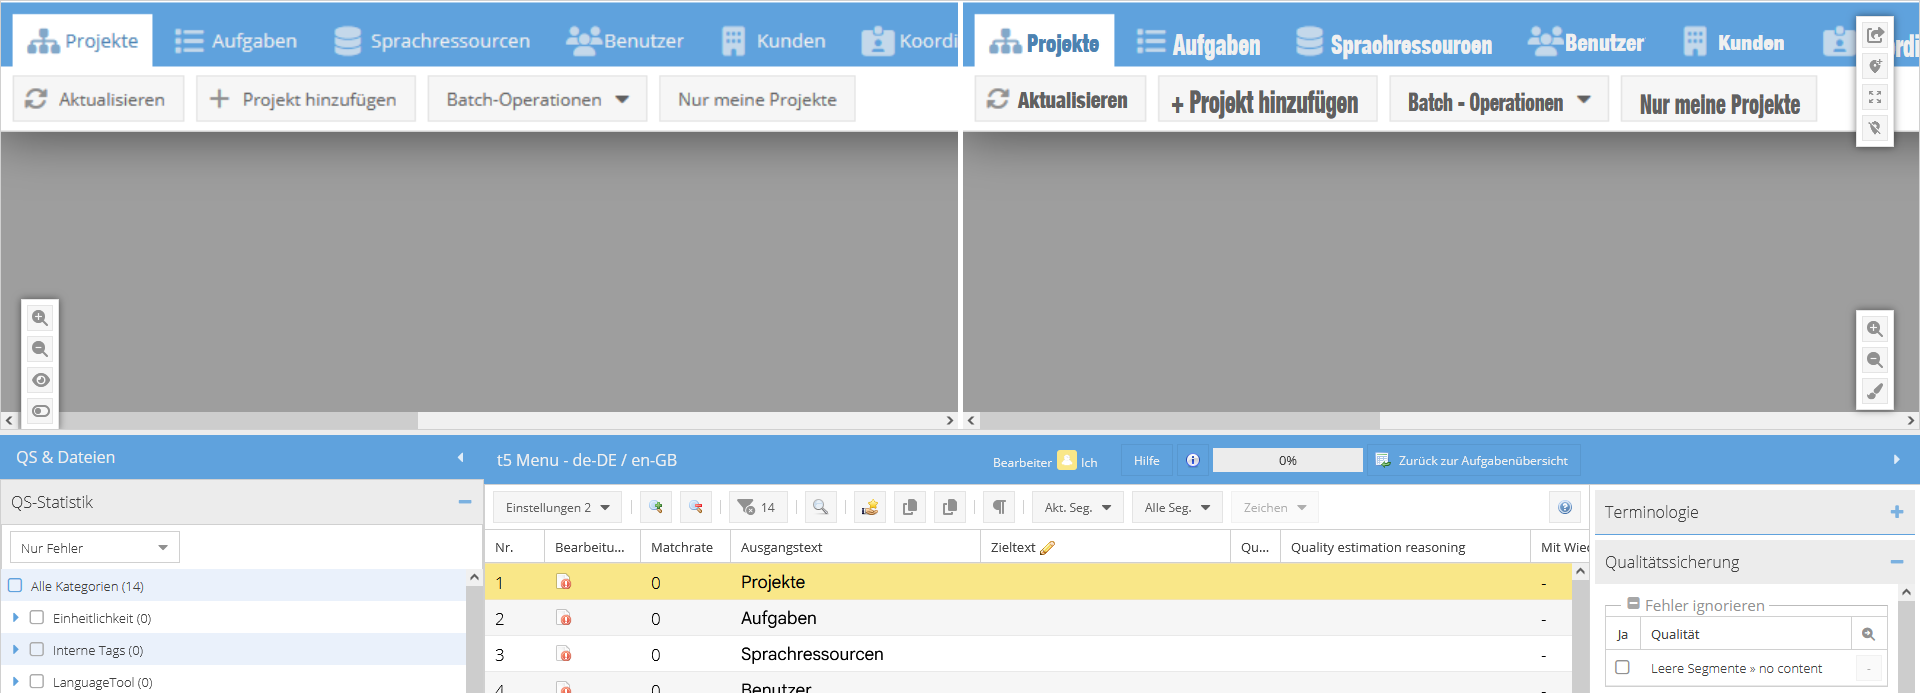
Task: Click the paragraph mark icon in segment toolbar
Action: 999,507
